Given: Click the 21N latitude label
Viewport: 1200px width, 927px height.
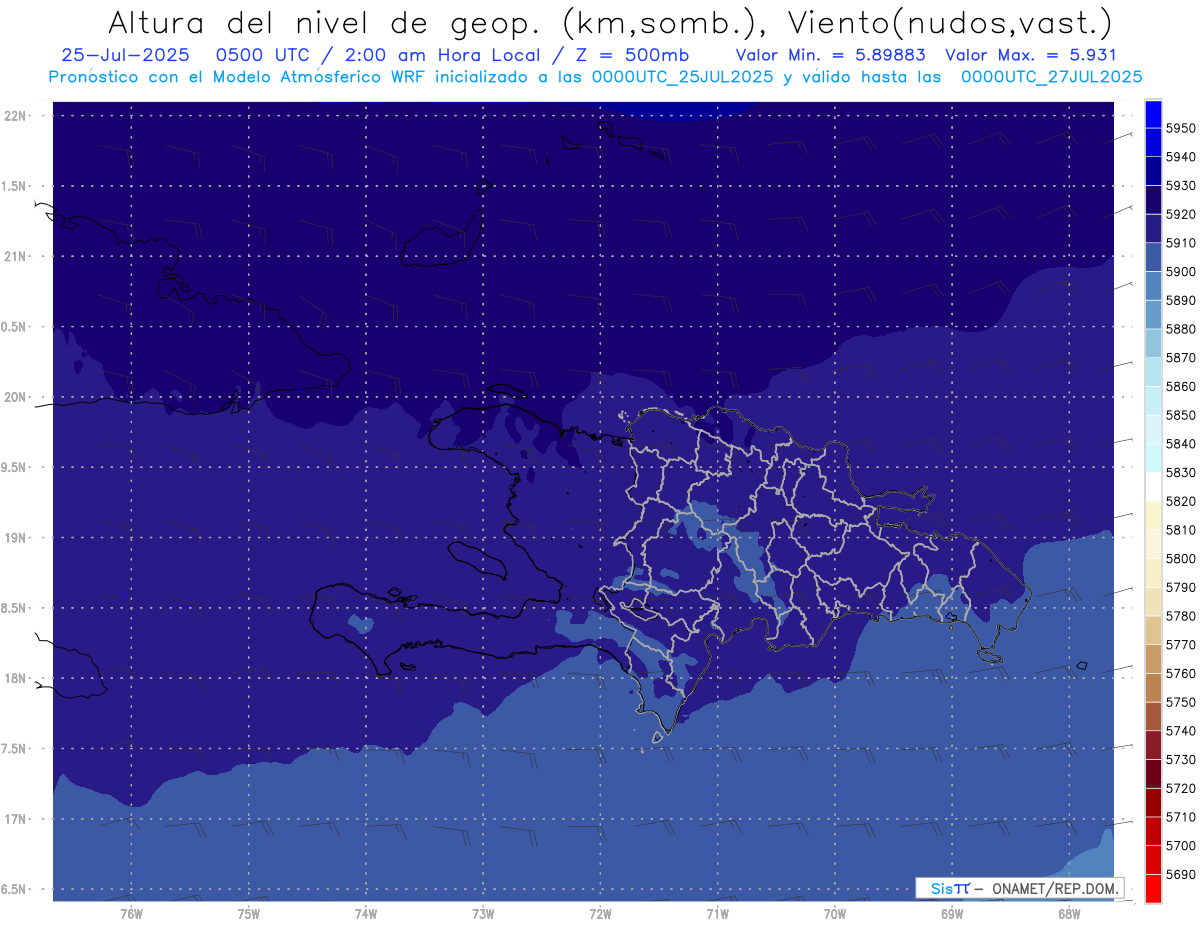Looking at the screenshot, I should coord(15,257).
